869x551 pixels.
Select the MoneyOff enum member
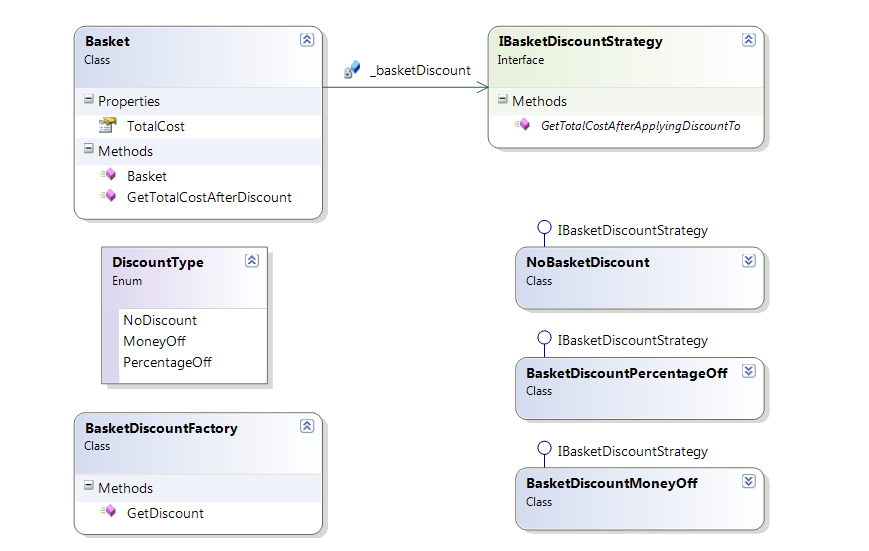154,341
